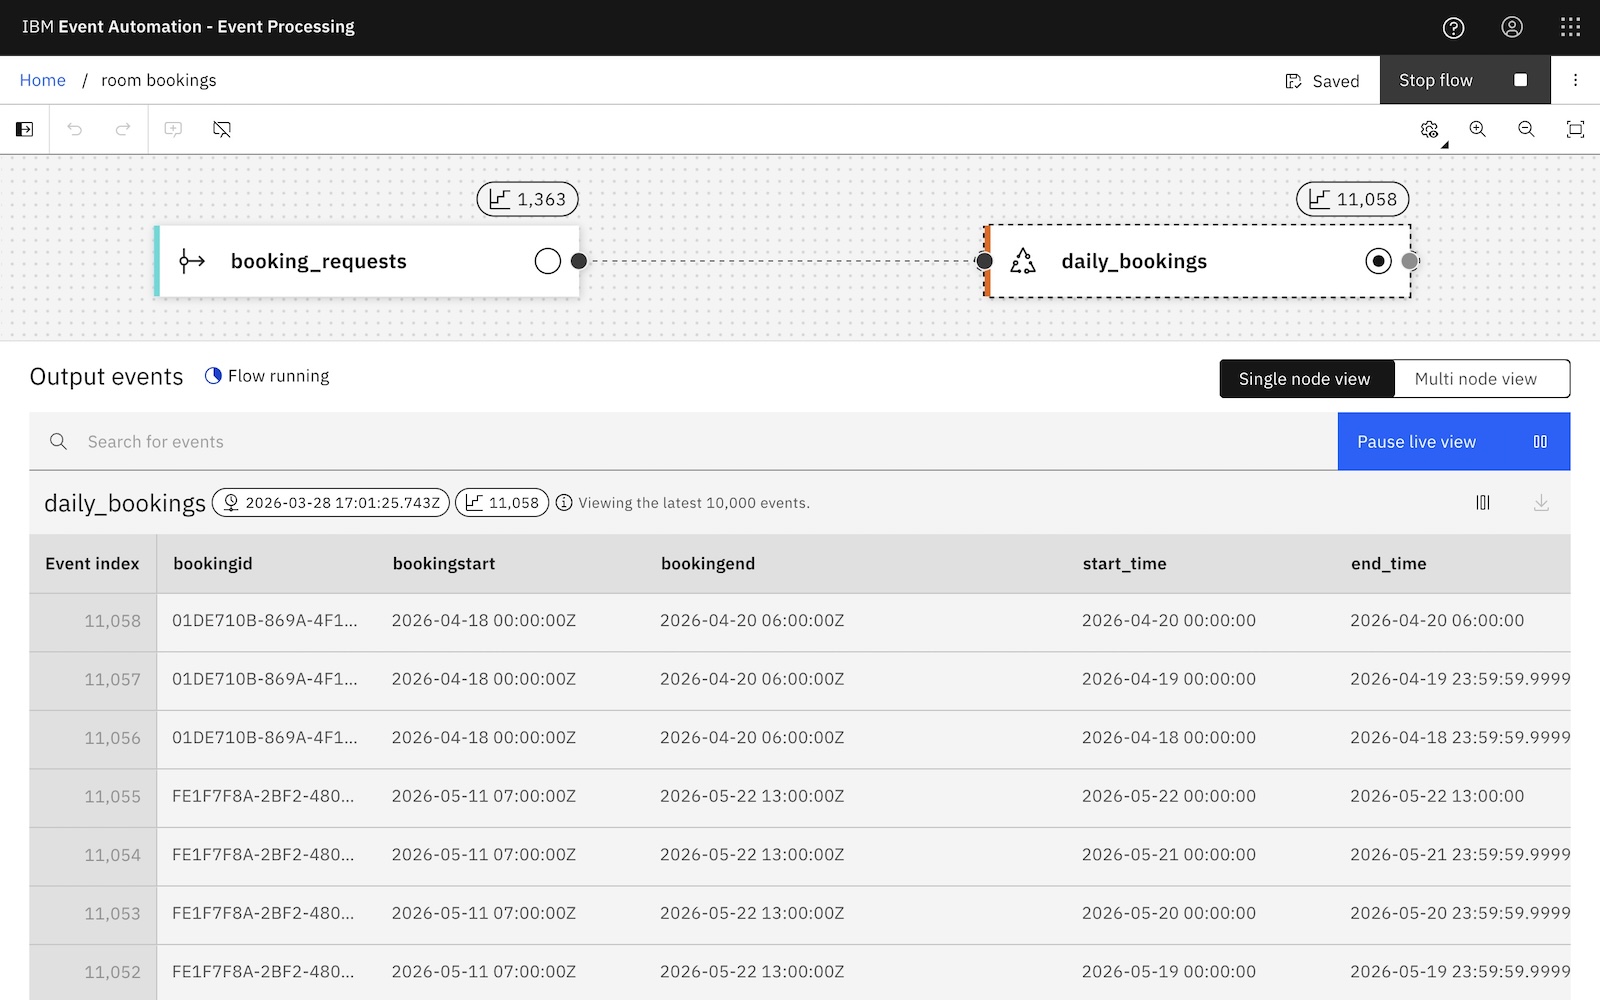Expand the canvas settings gear dropdown
The height and width of the screenshot is (1000, 1600).
(x=1430, y=129)
